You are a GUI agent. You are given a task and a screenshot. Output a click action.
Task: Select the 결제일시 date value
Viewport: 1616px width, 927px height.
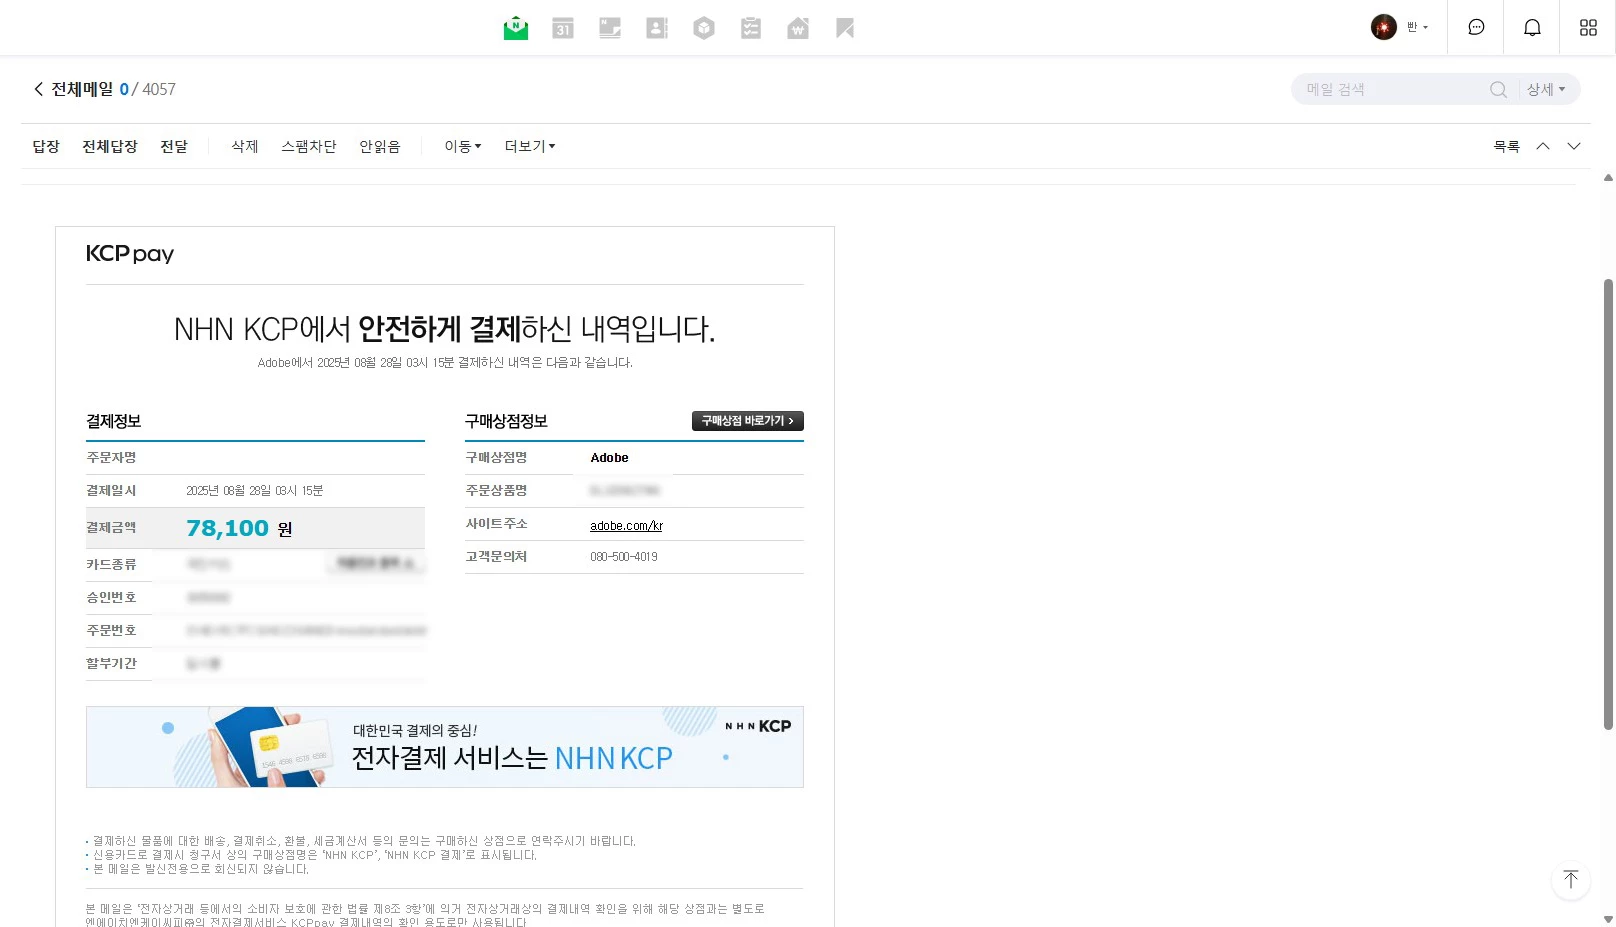254,491
